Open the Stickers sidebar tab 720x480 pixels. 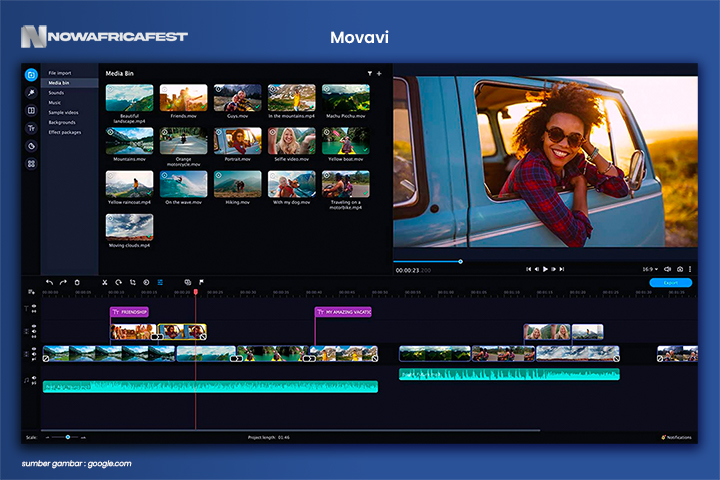[x=31, y=146]
